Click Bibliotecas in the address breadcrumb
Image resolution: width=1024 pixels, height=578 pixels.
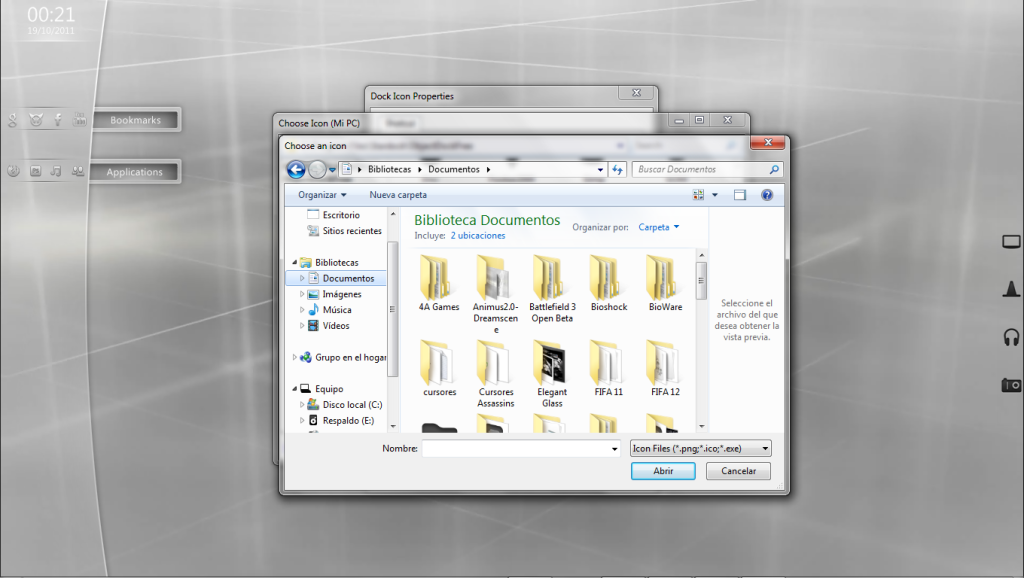[389, 169]
